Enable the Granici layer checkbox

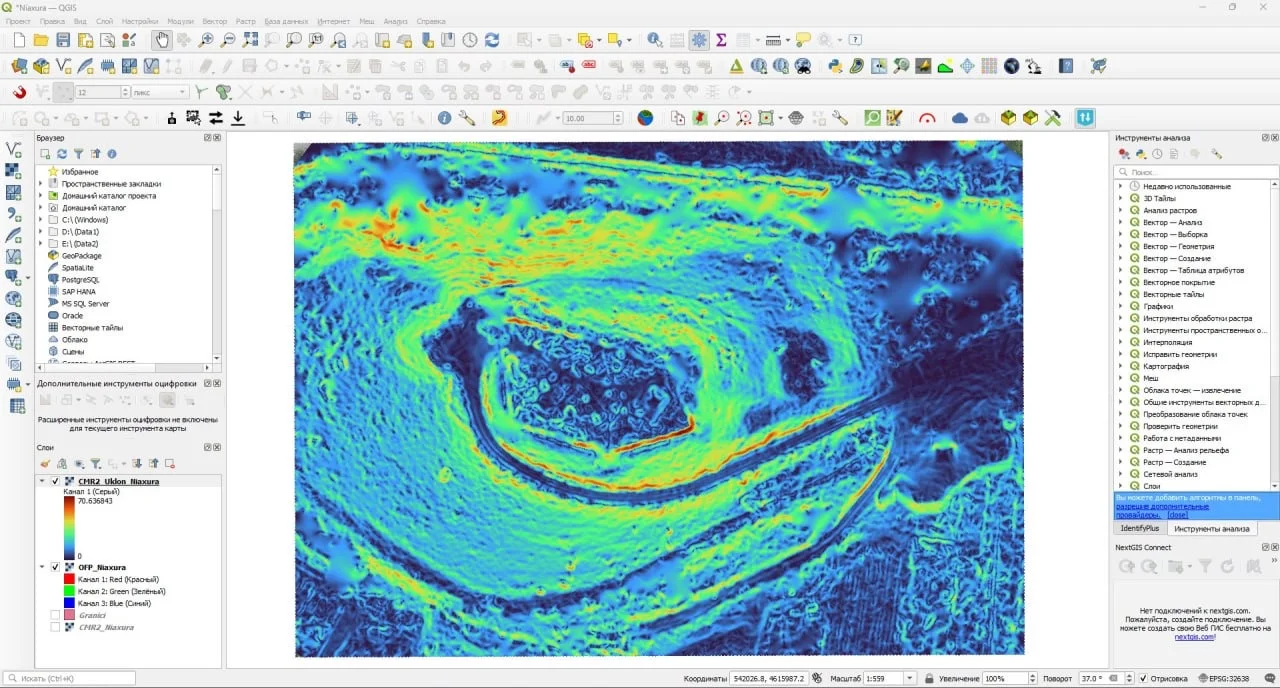(x=57, y=615)
